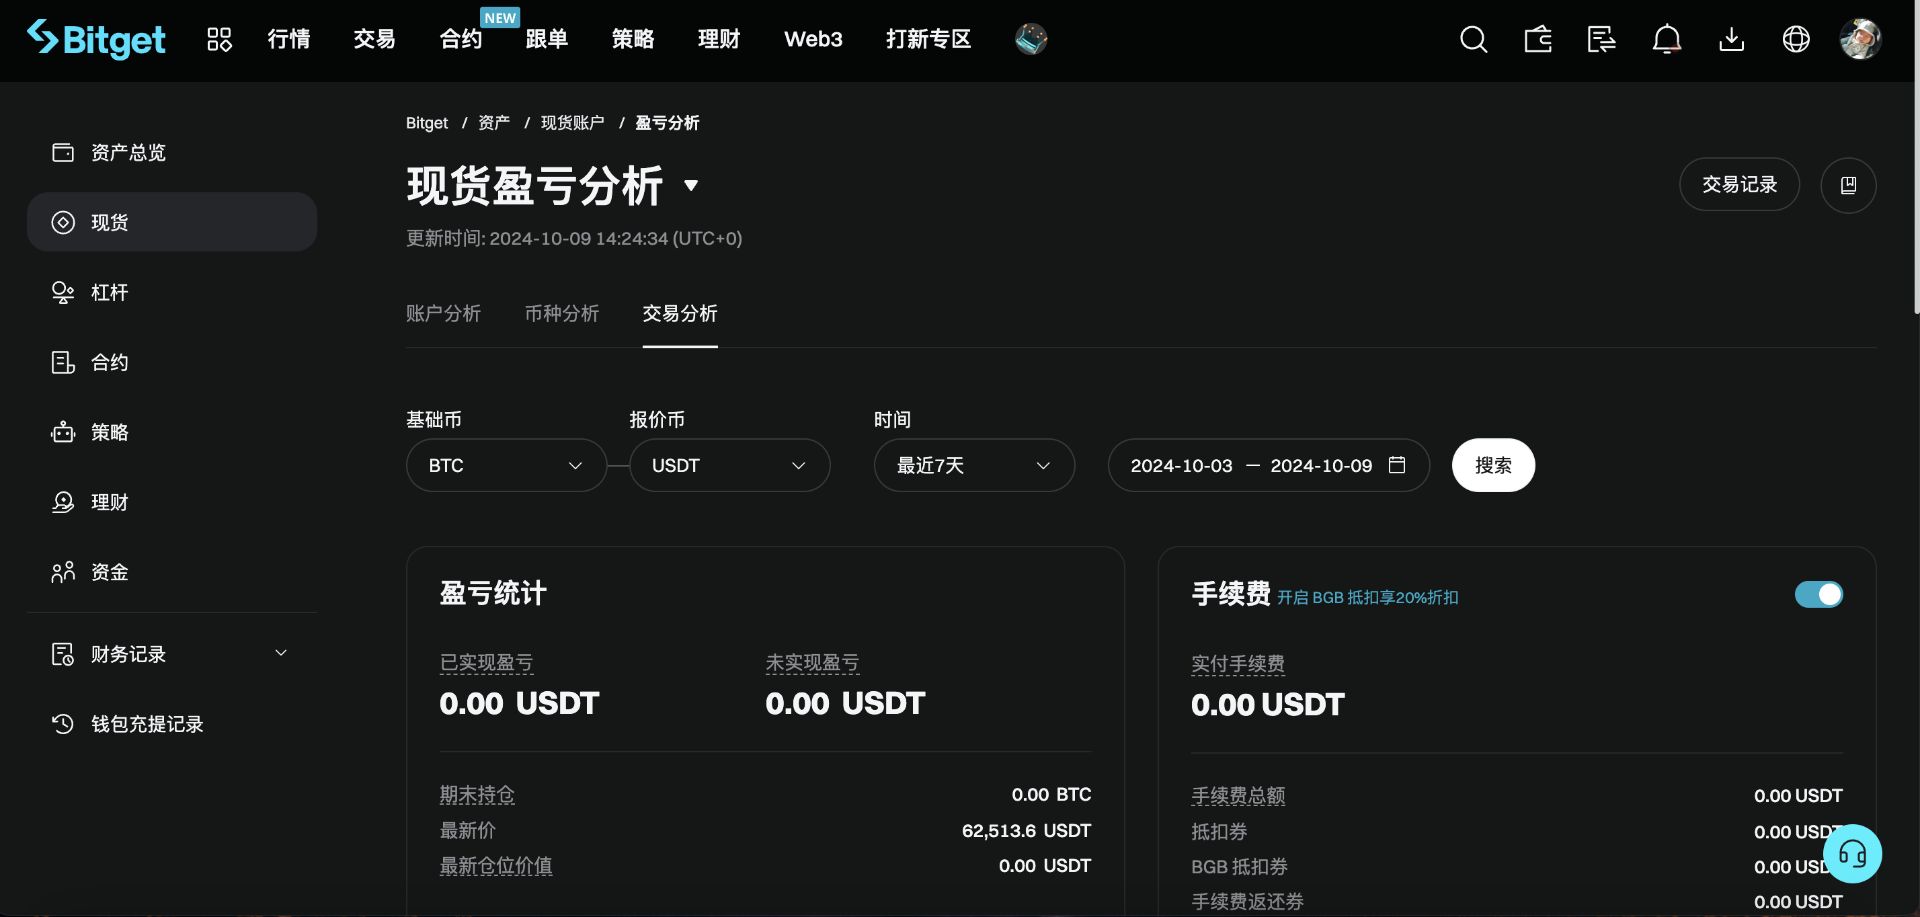Click the Bitget breadcrumb link

tap(427, 123)
